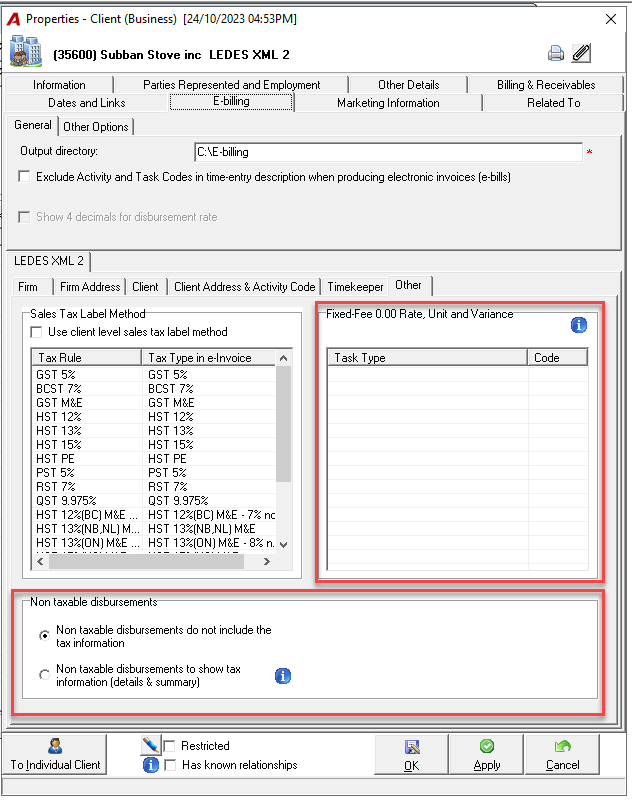The image size is (632, 800).
Task: Go to Dates and Links tab
Action: pyautogui.click(x=87, y=103)
